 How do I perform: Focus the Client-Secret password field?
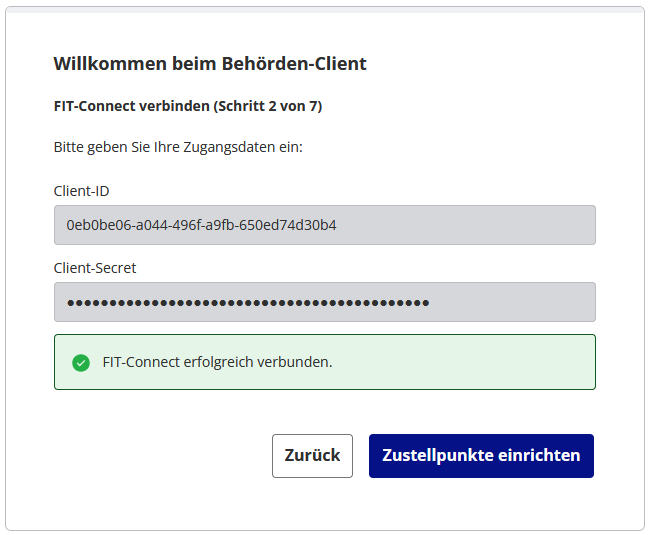324,302
